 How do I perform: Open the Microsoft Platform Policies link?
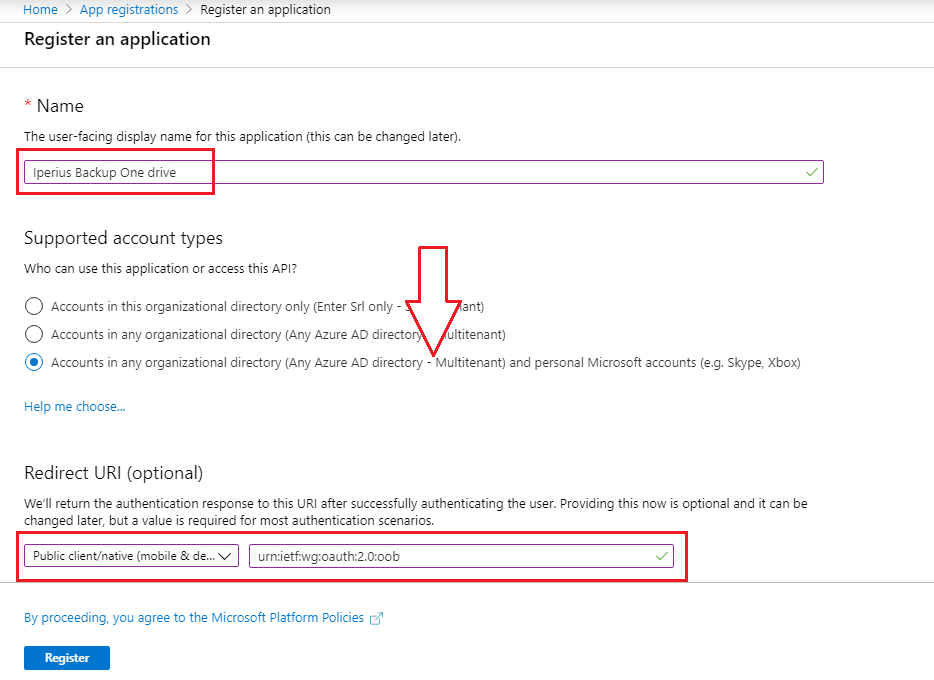194,617
